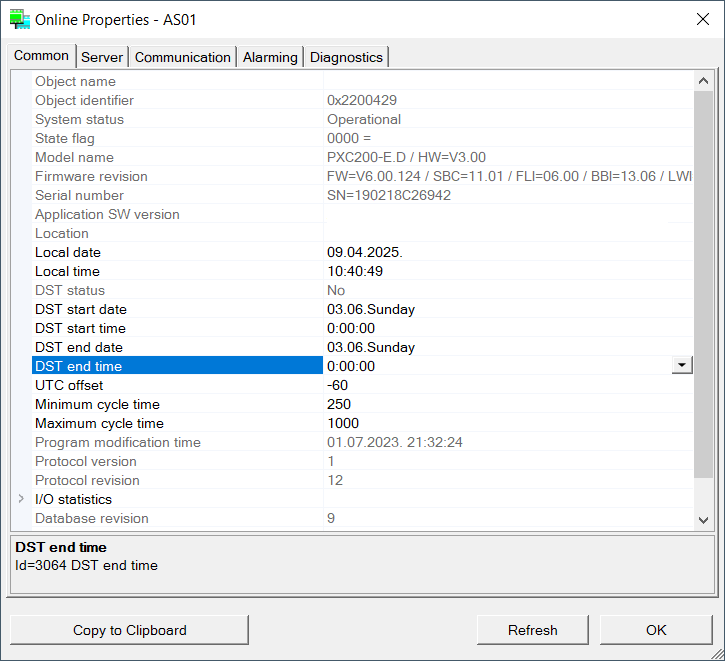Confirm with the OK button
725x661 pixels.
tap(656, 630)
